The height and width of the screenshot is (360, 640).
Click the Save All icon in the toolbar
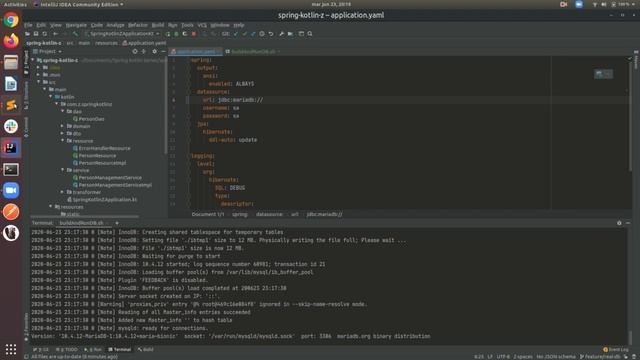click(x=36, y=34)
